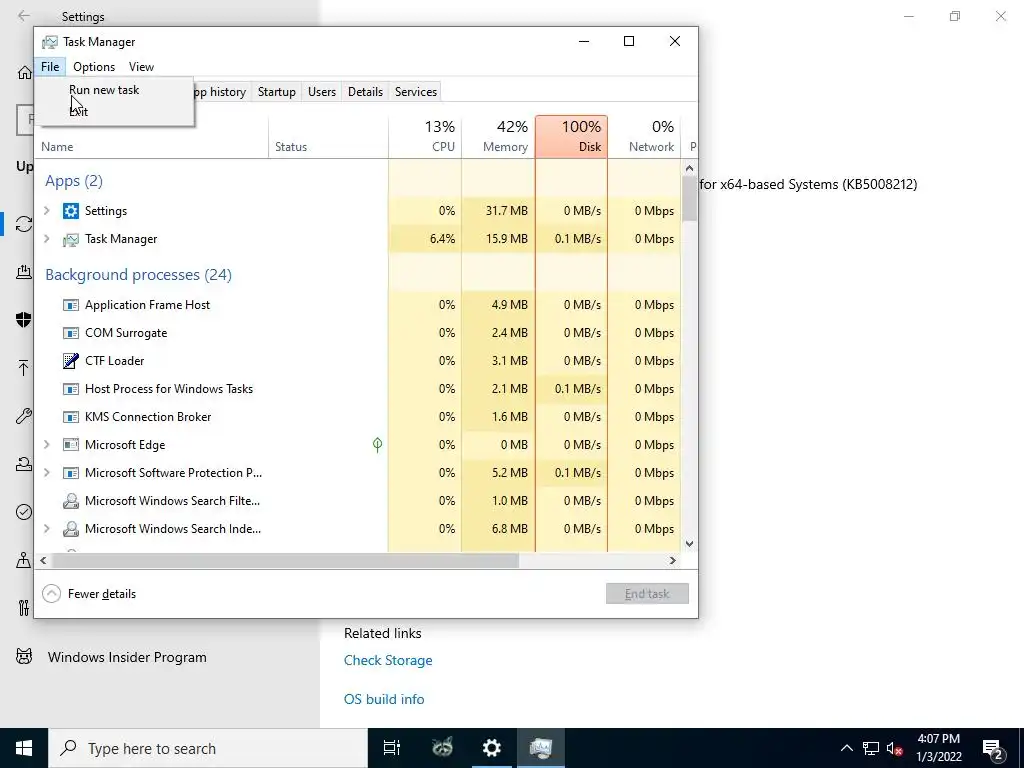Viewport: 1024px width, 768px height.
Task: Open the Check Storage link in Settings
Action: point(388,660)
